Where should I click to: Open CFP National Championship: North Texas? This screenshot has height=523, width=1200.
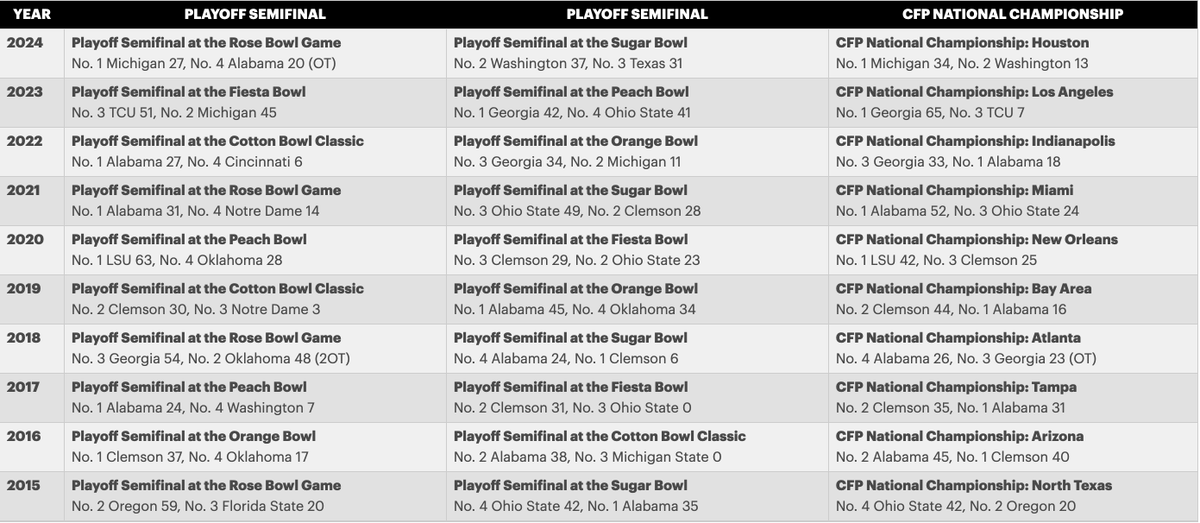click(974, 485)
